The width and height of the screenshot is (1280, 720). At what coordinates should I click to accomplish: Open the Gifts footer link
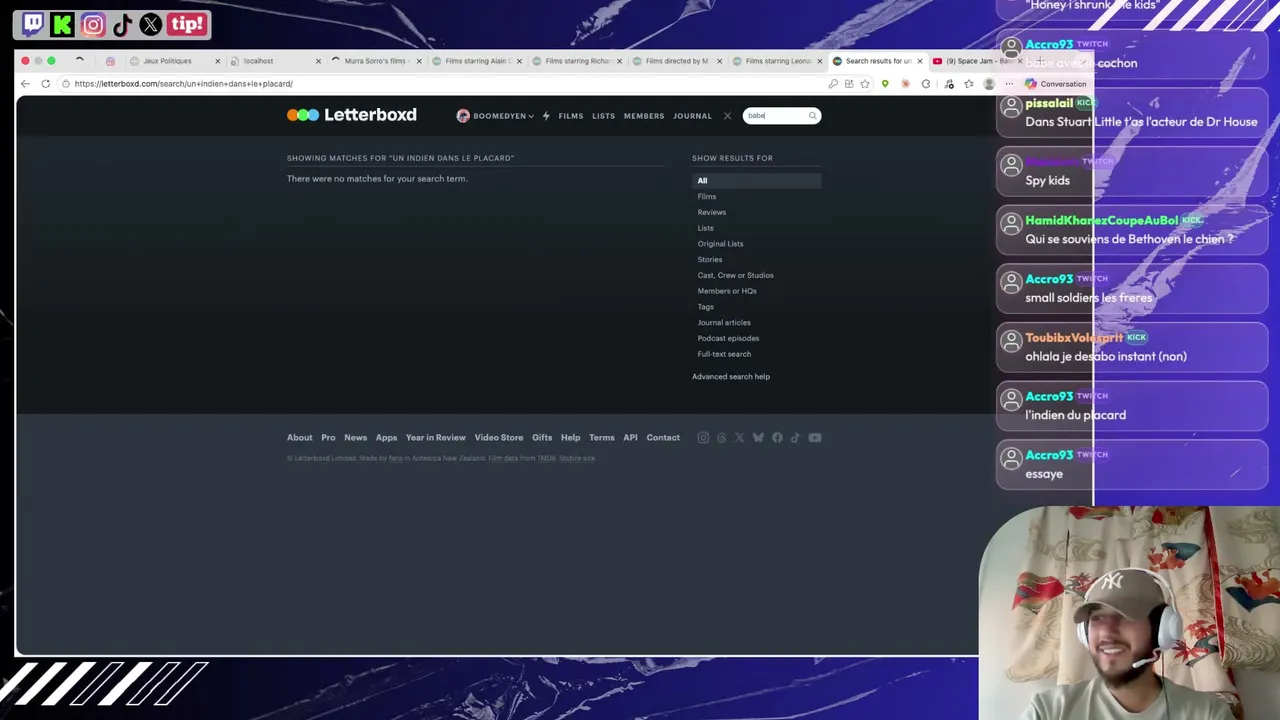click(x=542, y=438)
